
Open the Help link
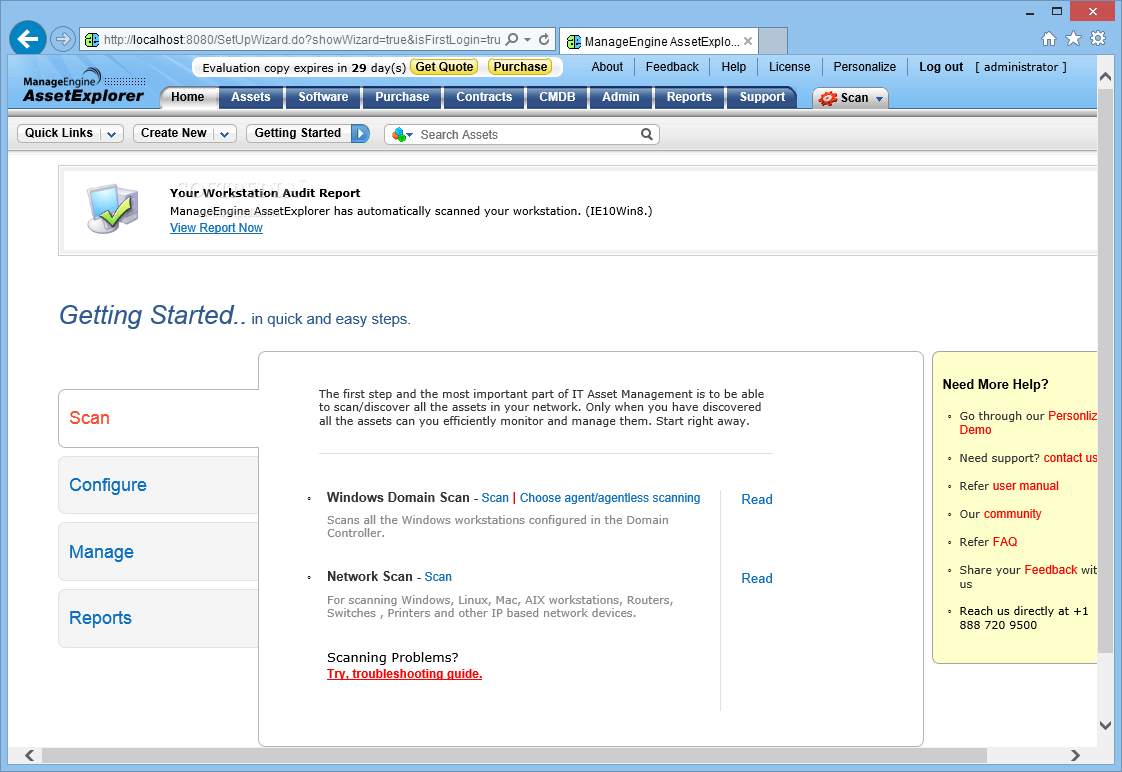tap(733, 67)
